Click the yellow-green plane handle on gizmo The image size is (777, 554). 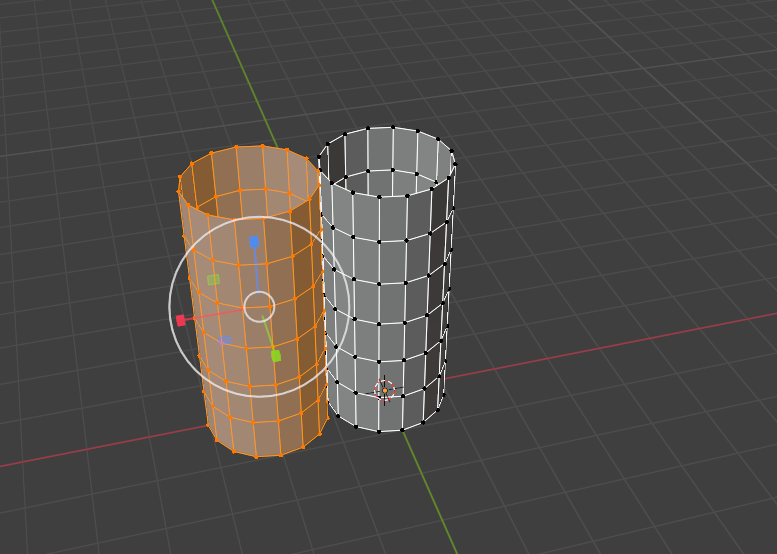(x=213, y=280)
